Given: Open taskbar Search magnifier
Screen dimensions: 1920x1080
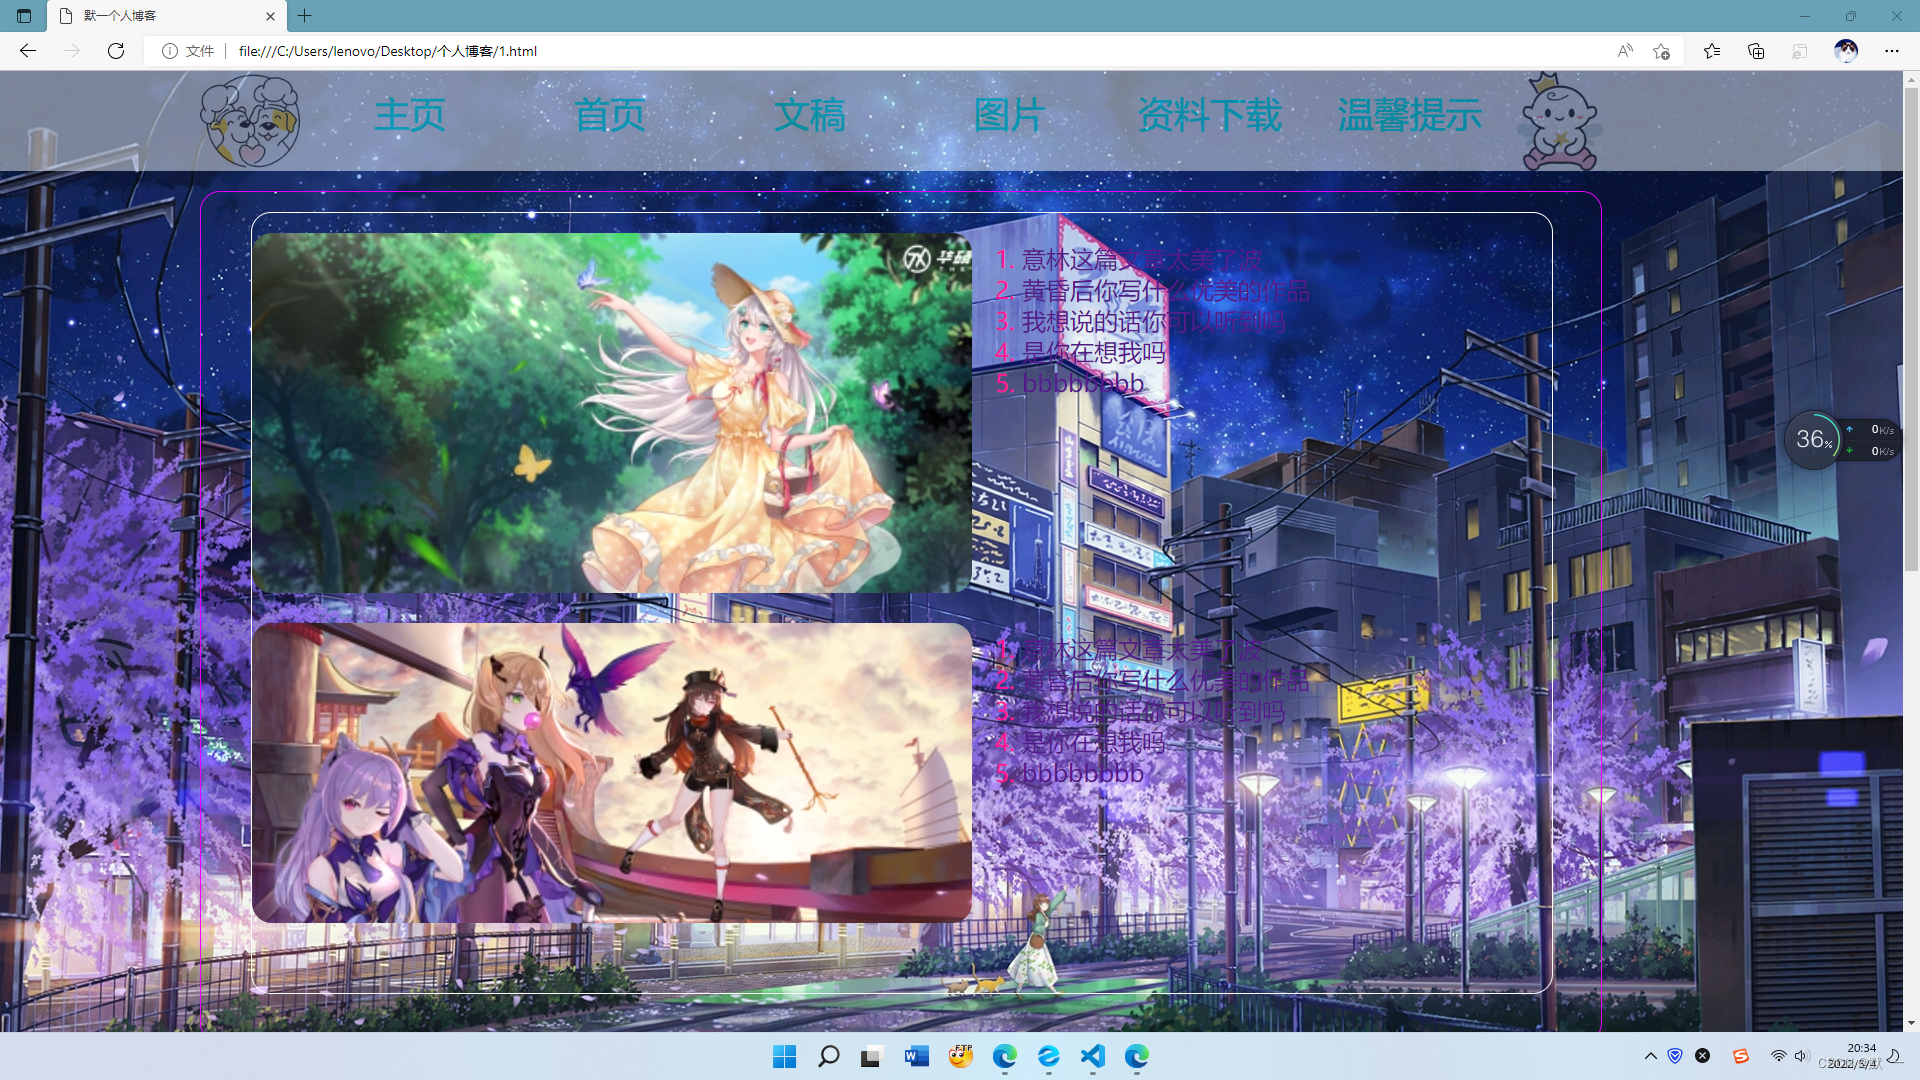Looking at the screenshot, I should [828, 1056].
